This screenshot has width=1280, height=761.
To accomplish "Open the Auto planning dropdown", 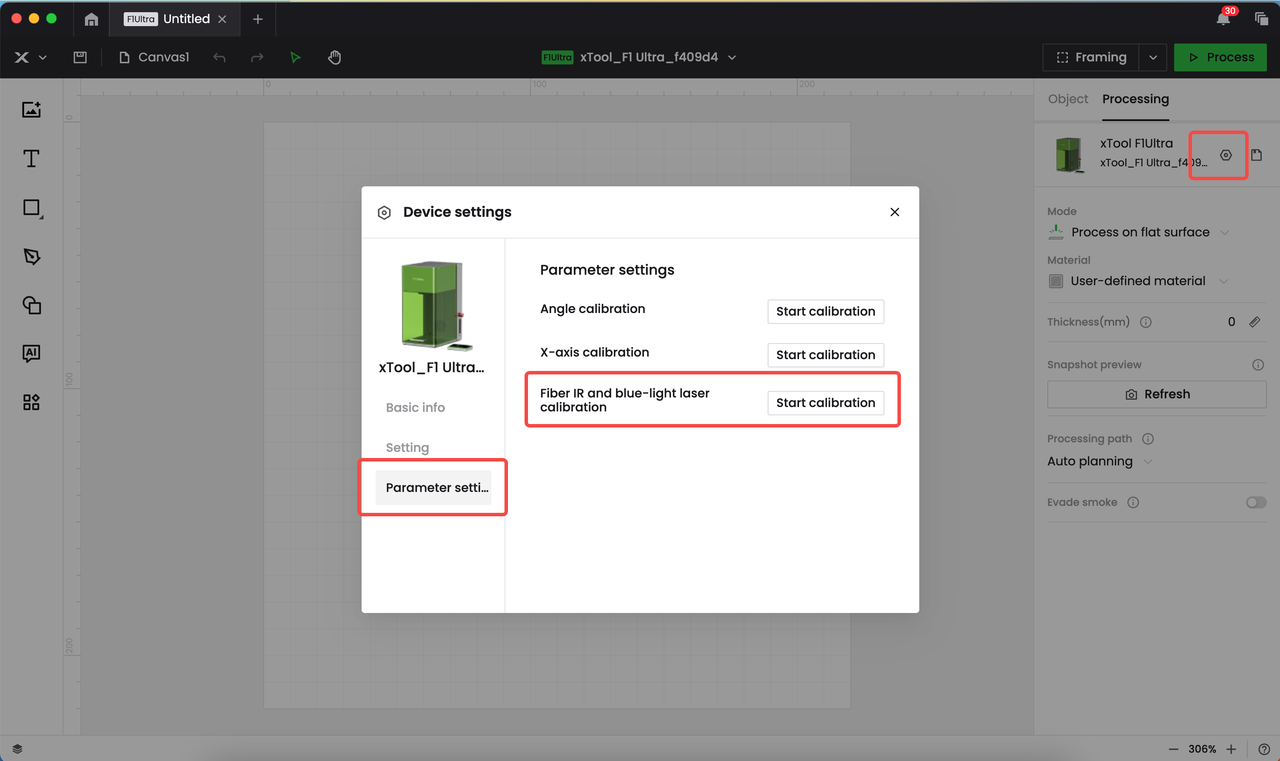I will (x=1100, y=461).
